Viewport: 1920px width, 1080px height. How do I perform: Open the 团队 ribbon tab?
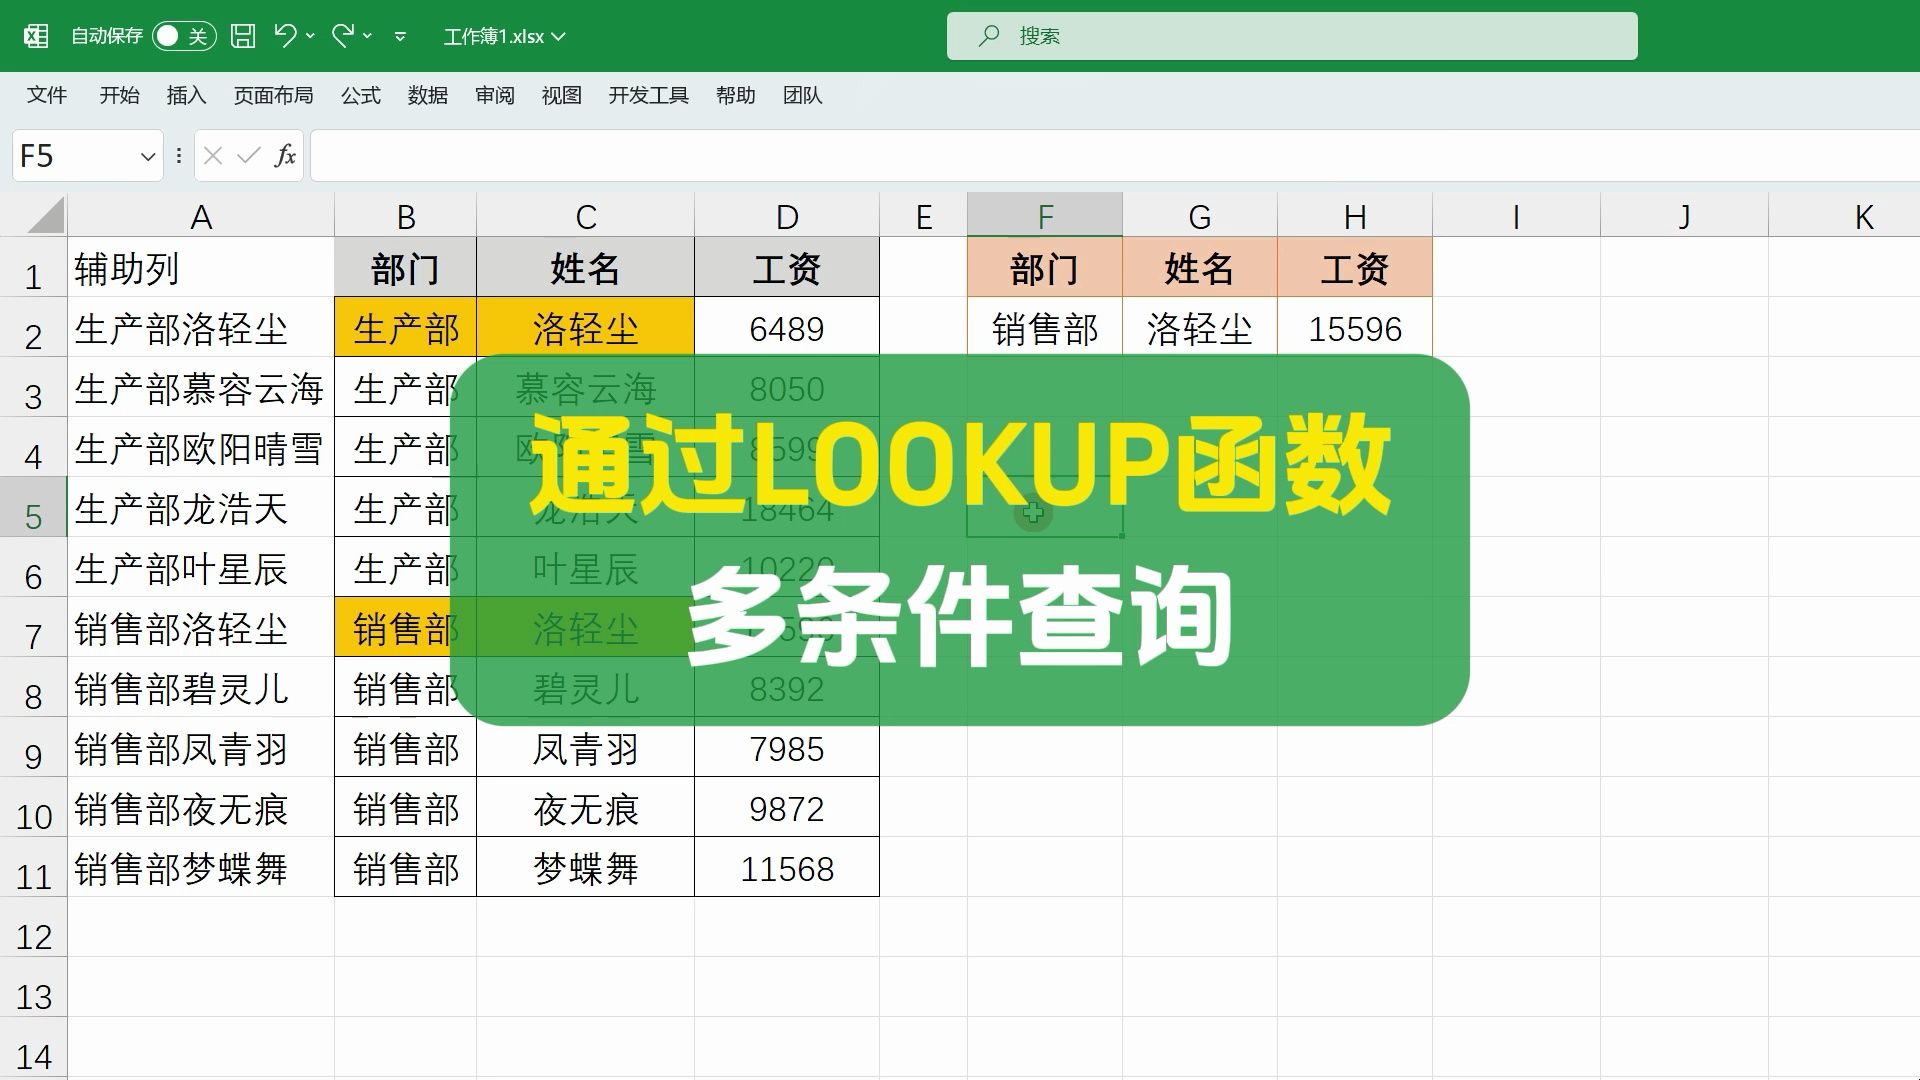click(x=803, y=95)
